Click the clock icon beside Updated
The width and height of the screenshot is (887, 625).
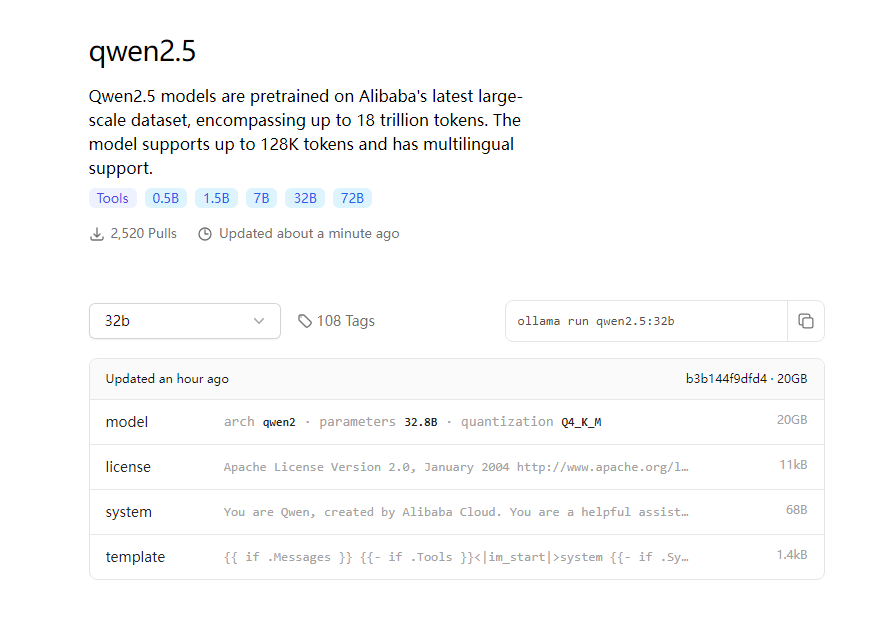coord(205,234)
